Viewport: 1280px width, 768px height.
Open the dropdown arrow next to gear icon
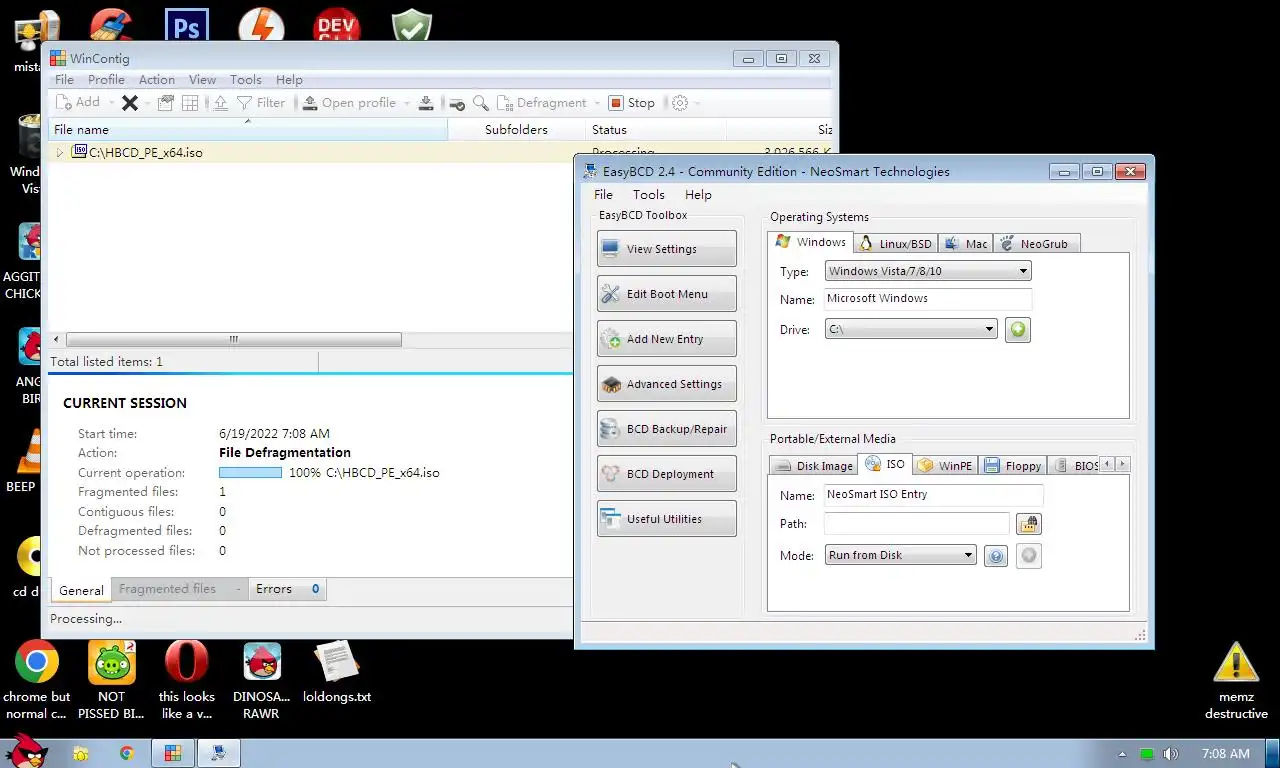[697, 103]
